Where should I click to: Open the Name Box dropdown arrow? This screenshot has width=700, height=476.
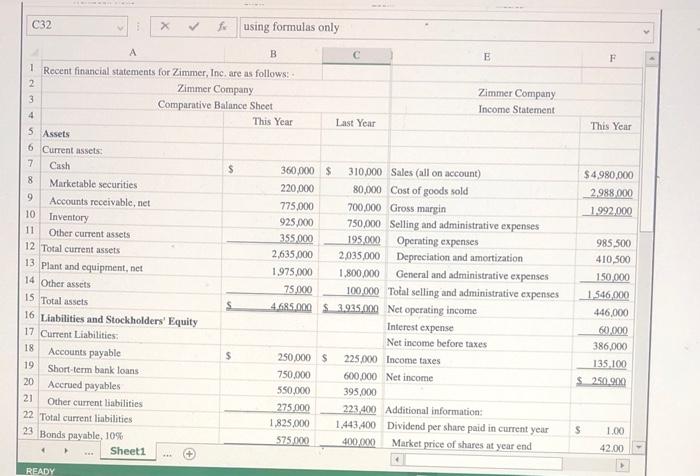120,28
